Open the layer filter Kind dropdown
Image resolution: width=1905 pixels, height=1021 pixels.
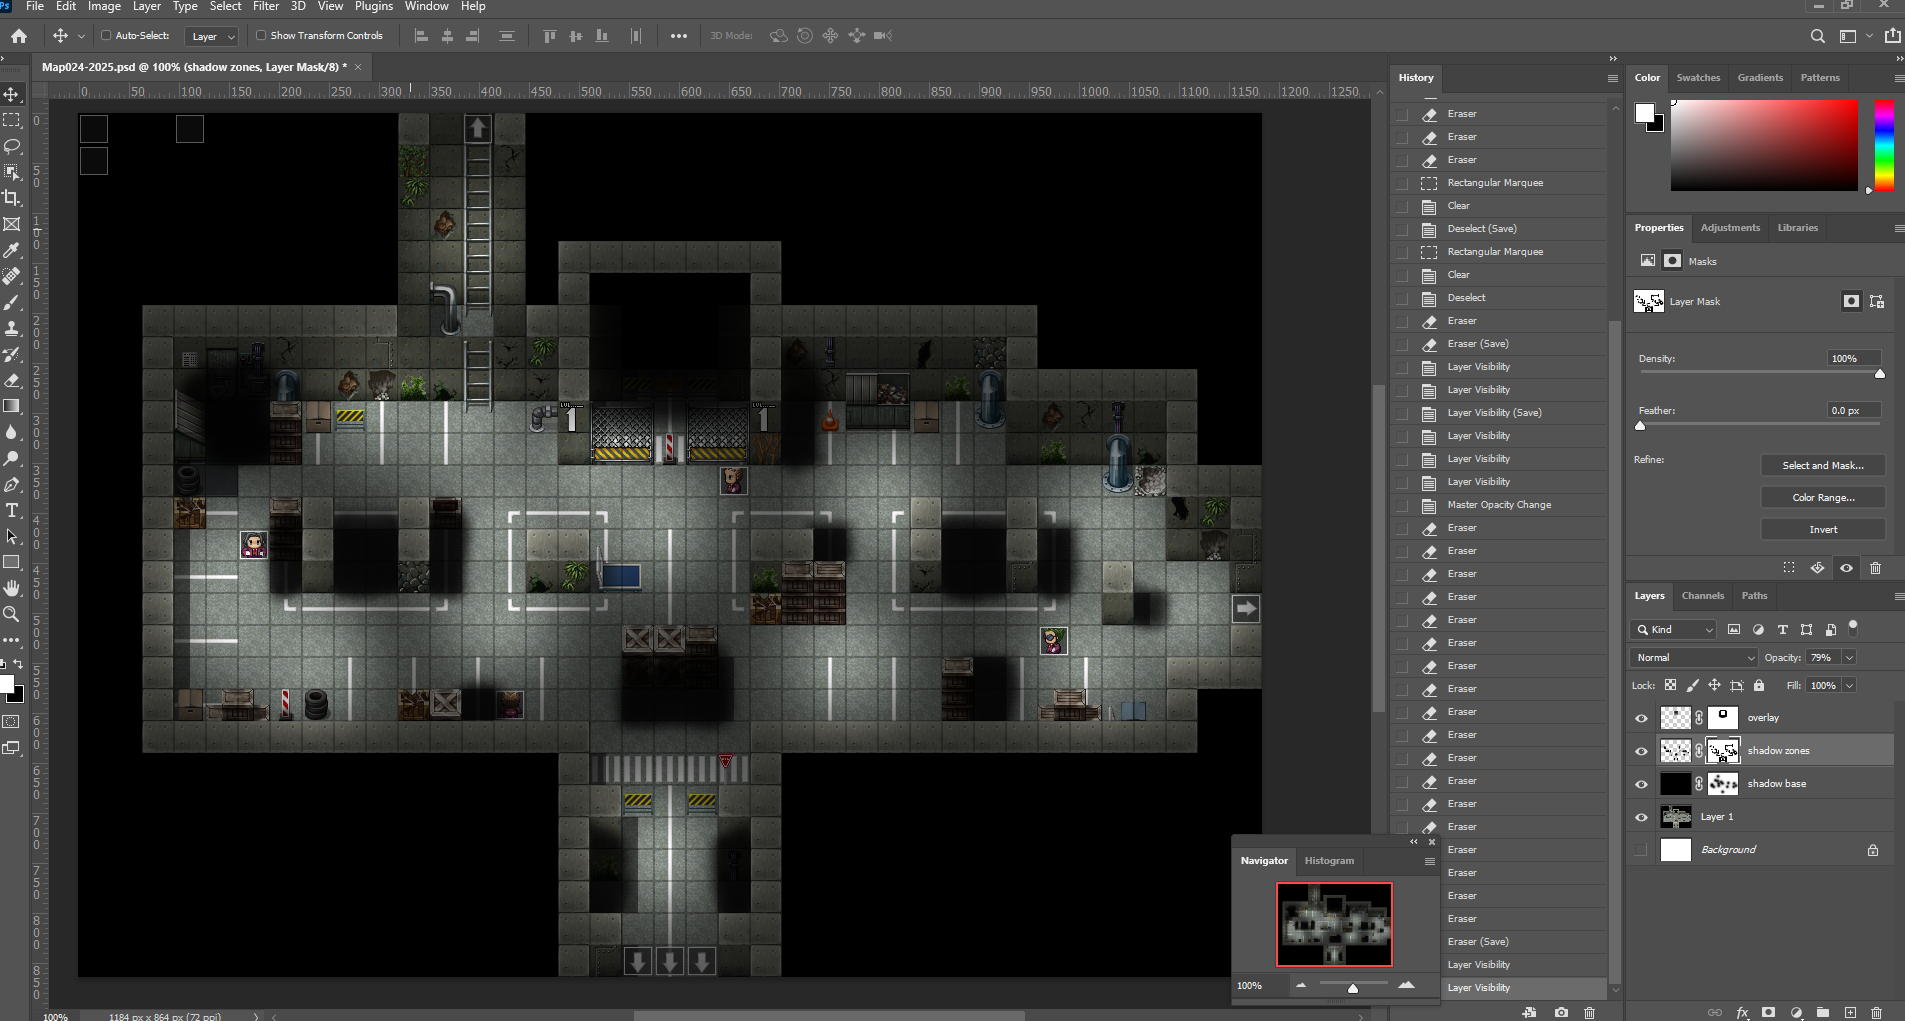1674,629
